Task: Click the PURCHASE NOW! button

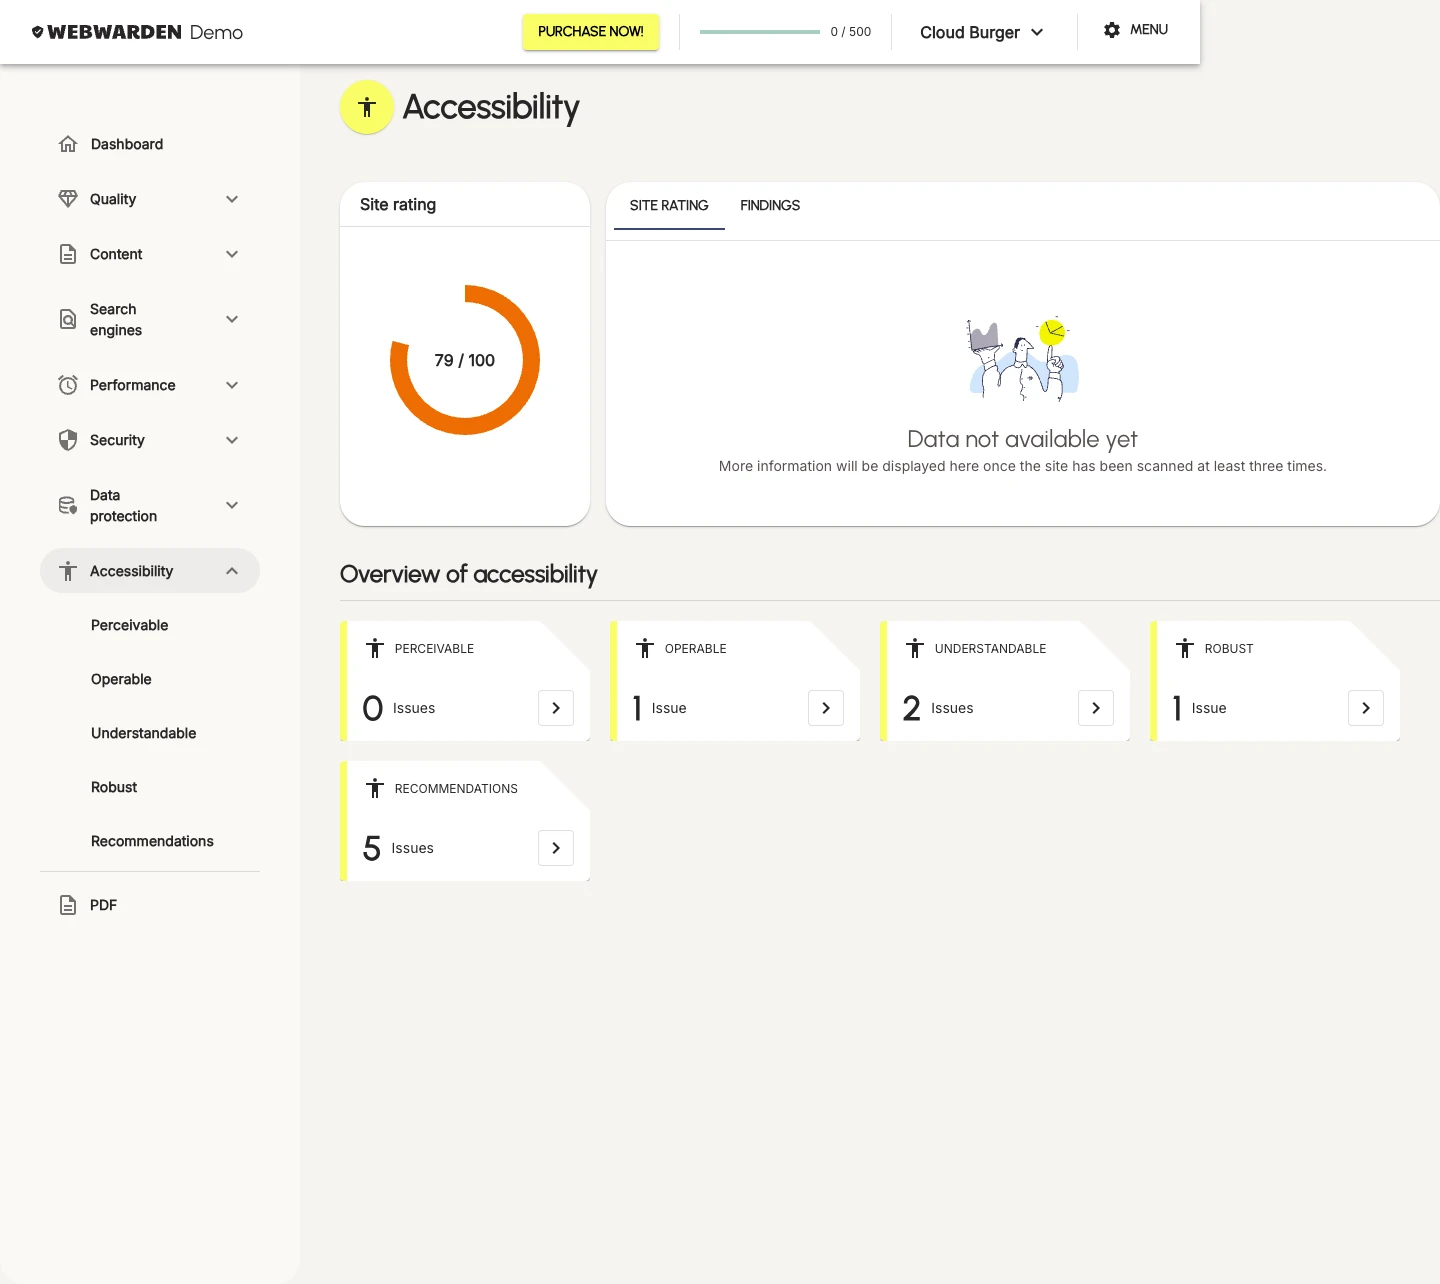Action: point(590,31)
